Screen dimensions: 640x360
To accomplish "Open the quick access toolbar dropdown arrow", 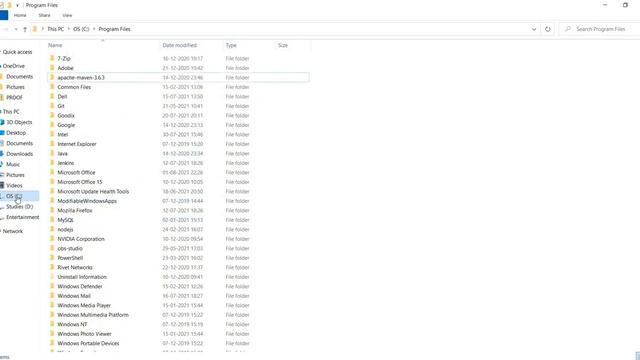I will (x=17, y=5).
